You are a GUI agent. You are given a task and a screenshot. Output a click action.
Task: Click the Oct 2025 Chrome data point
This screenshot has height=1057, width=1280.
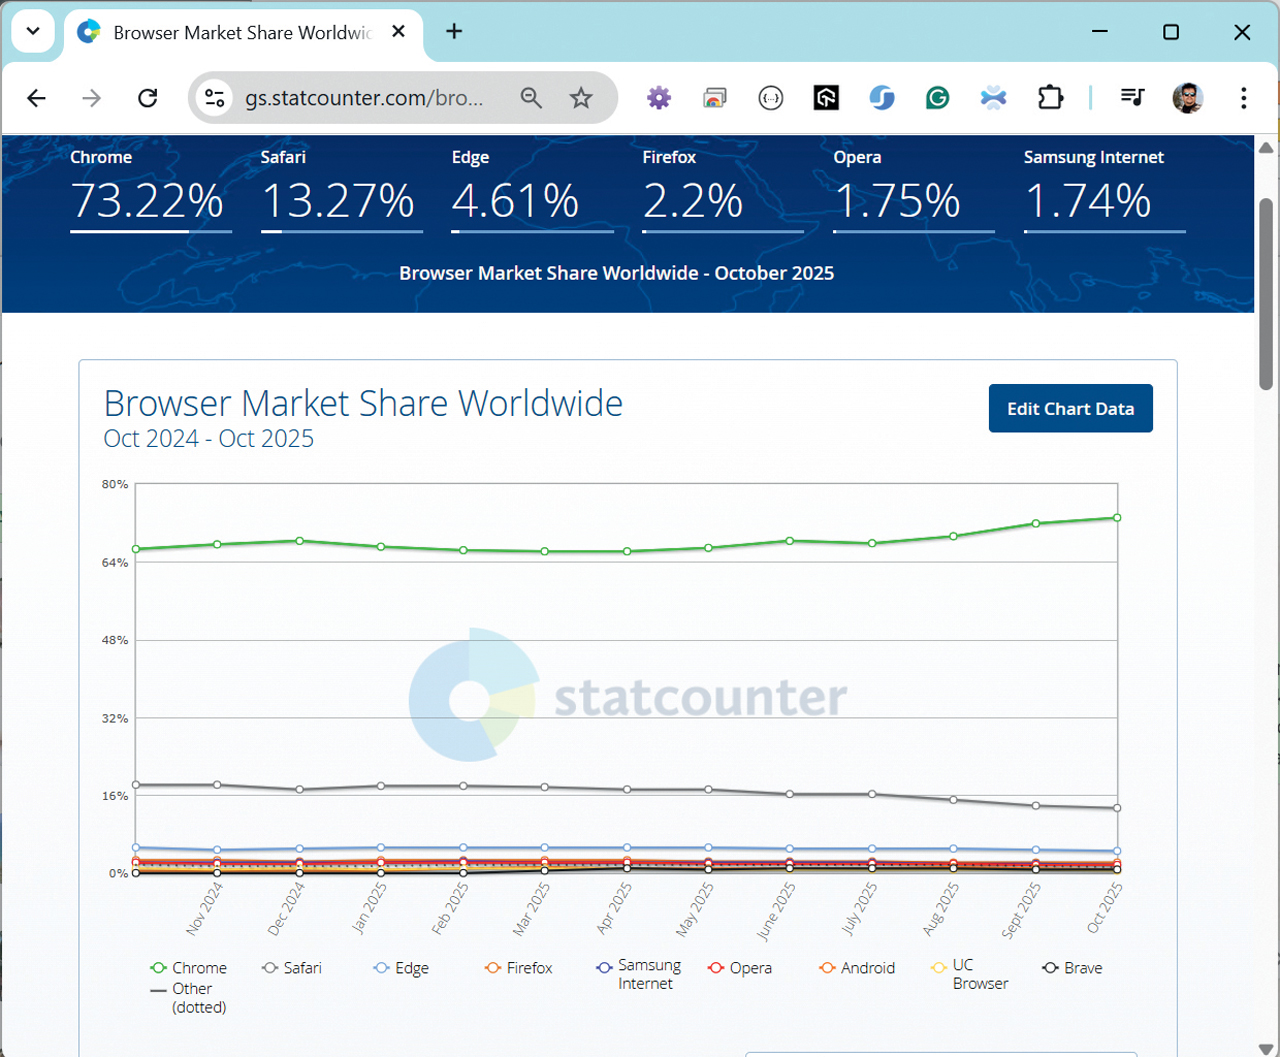click(x=1117, y=518)
